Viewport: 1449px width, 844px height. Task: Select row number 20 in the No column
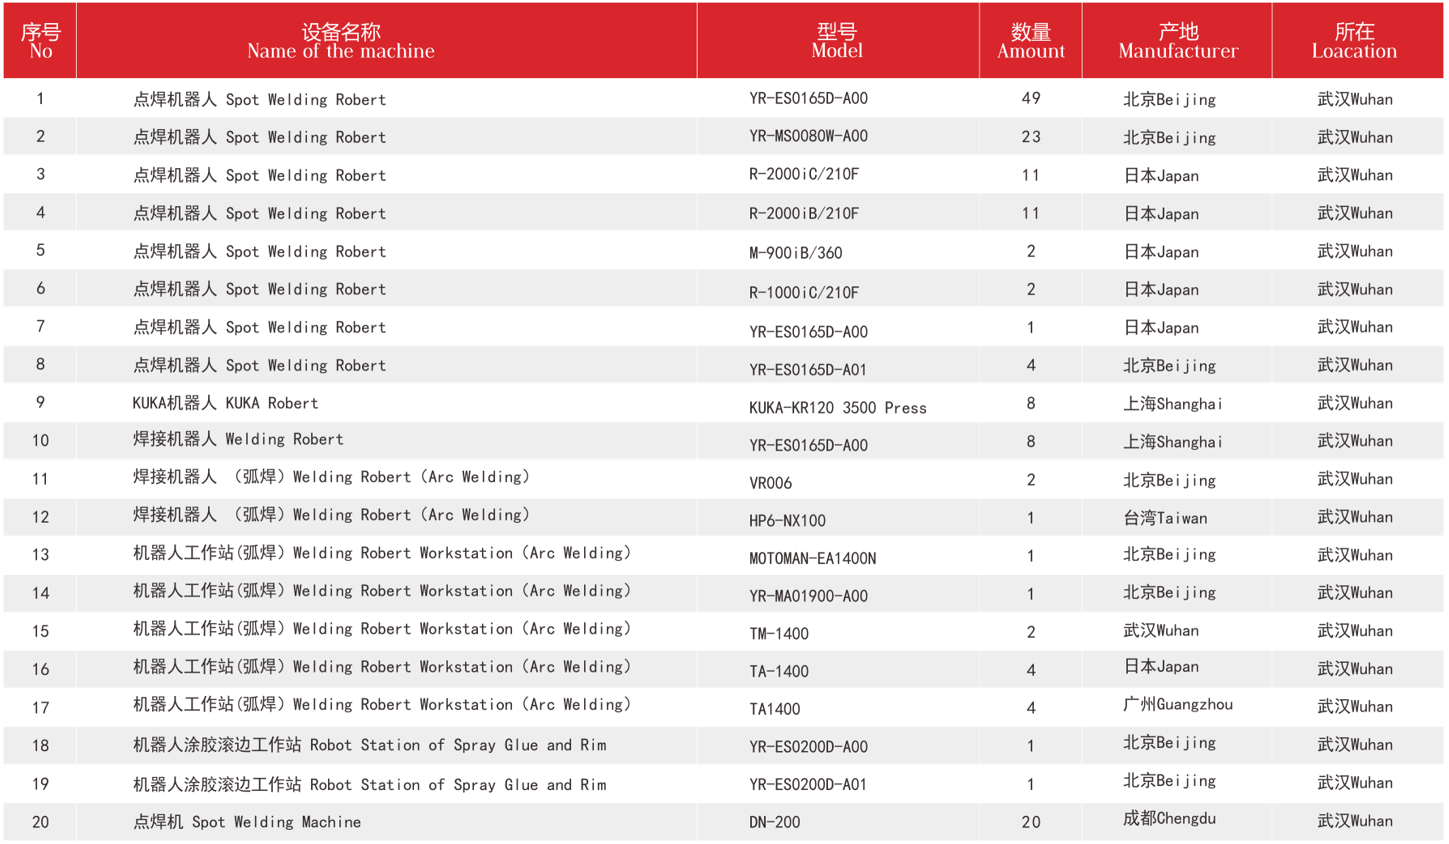(40, 822)
